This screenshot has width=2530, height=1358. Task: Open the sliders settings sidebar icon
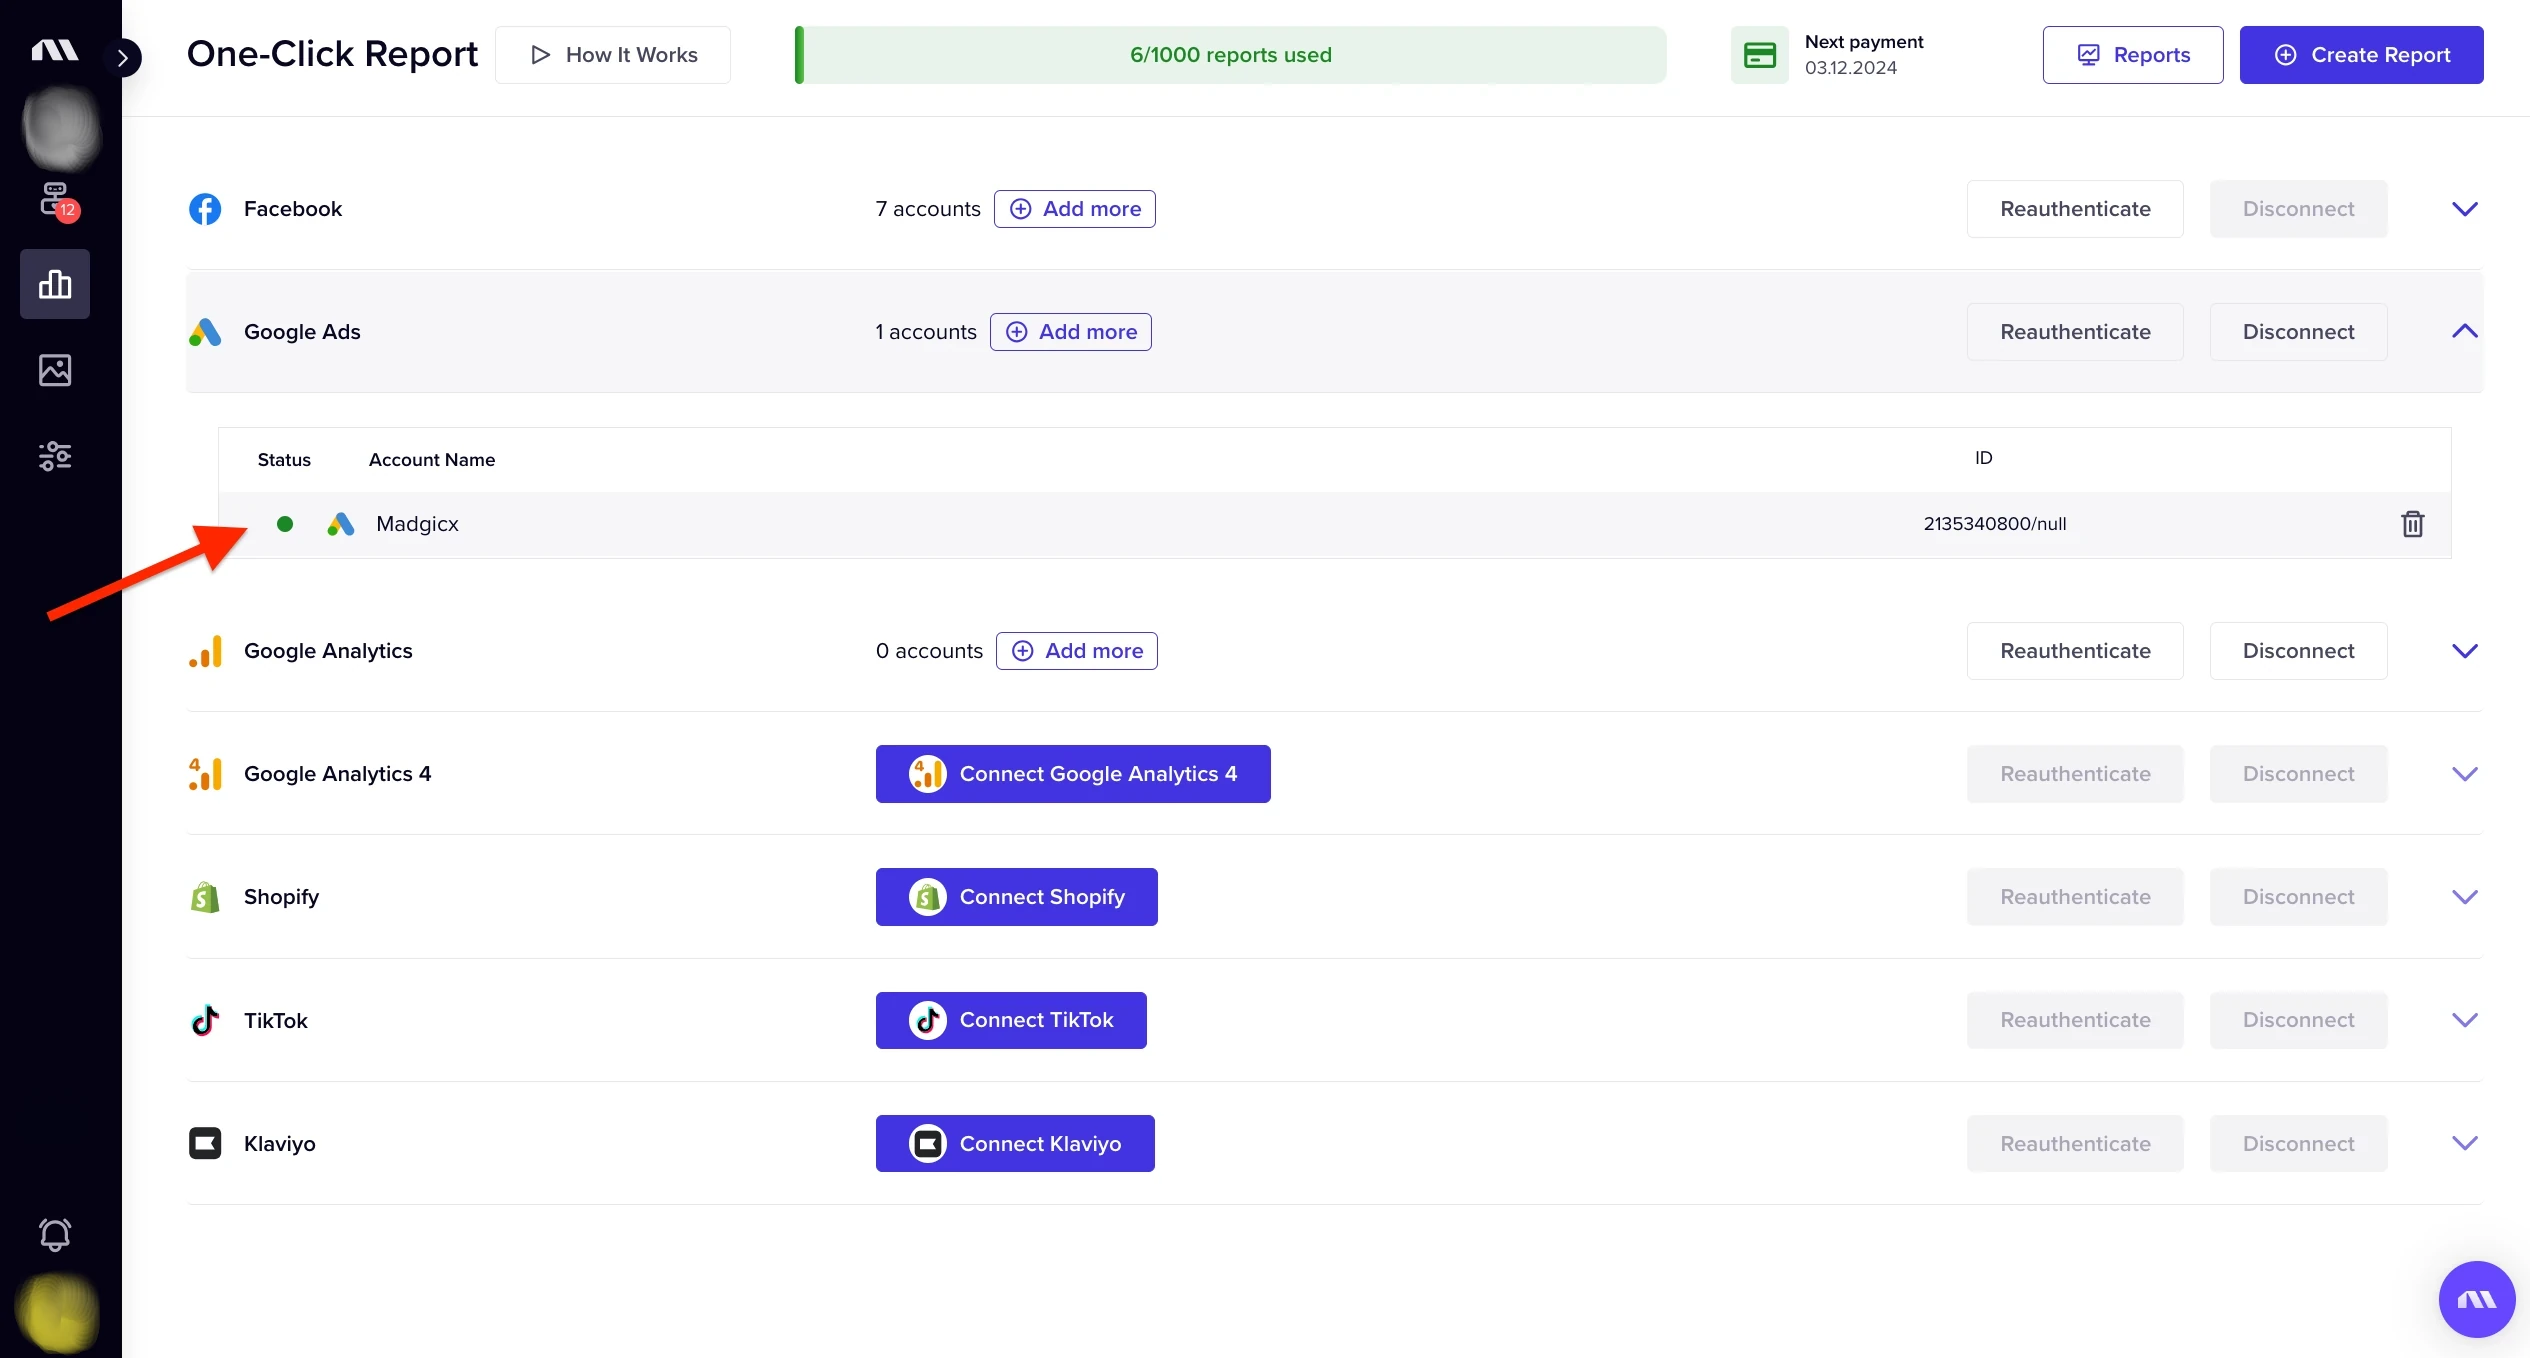(x=55, y=456)
